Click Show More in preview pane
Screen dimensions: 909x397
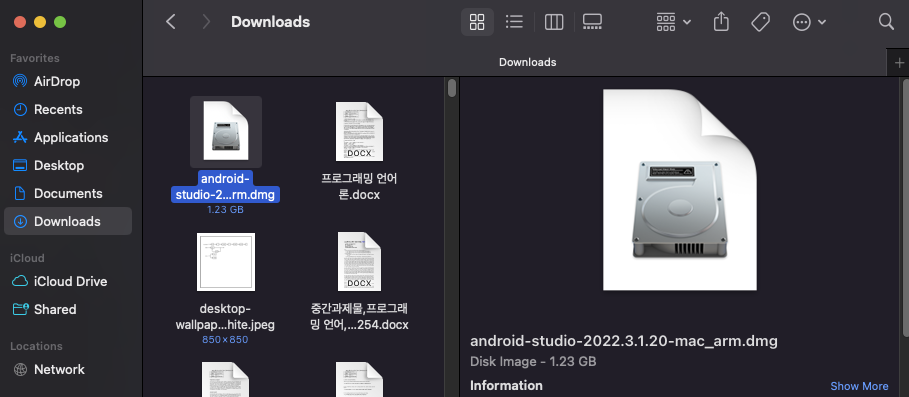click(859, 386)
